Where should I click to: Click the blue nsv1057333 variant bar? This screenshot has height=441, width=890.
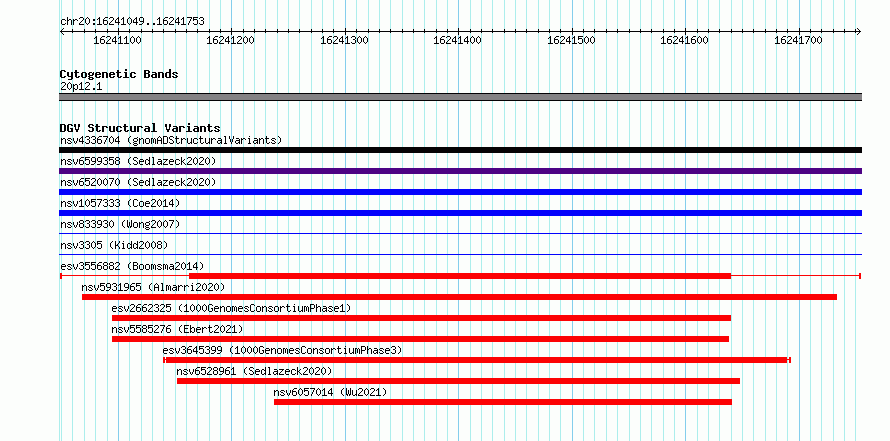pyautogui.click(x=460, y=213)
